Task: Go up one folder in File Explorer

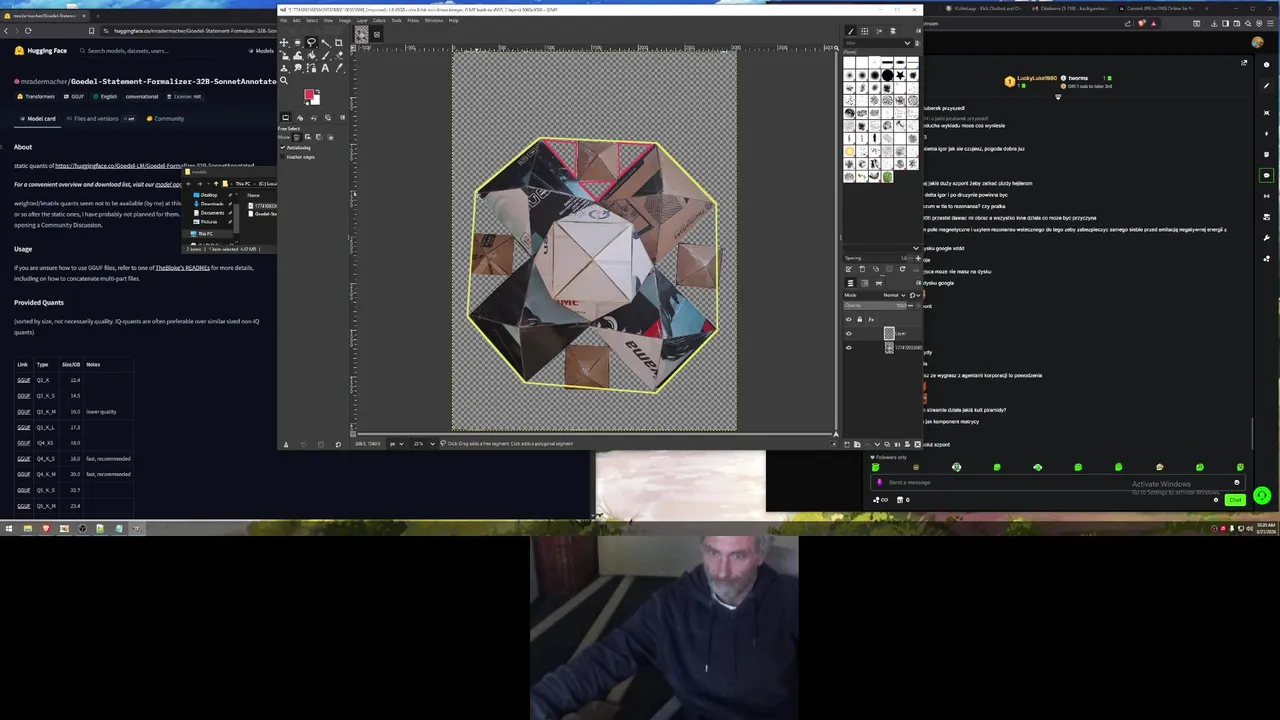Action: tap(216, 184)
